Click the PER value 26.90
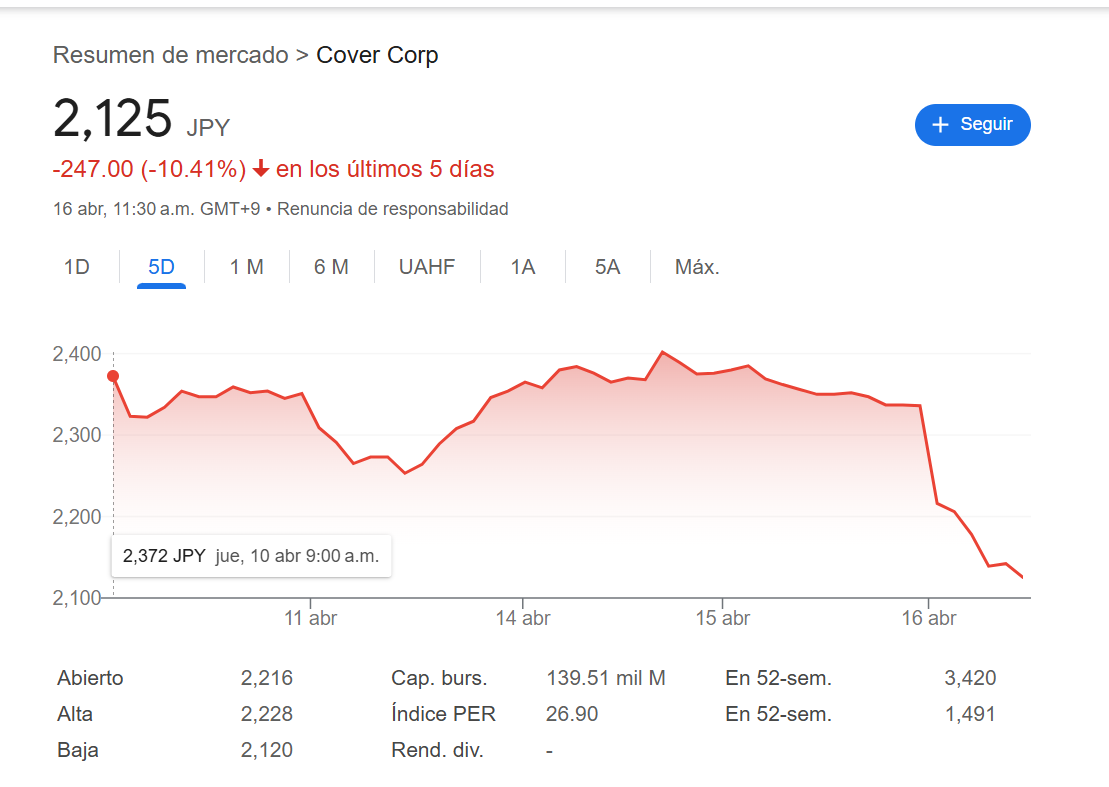Viewport: 1109px width, 787px height. click(571, 714)
